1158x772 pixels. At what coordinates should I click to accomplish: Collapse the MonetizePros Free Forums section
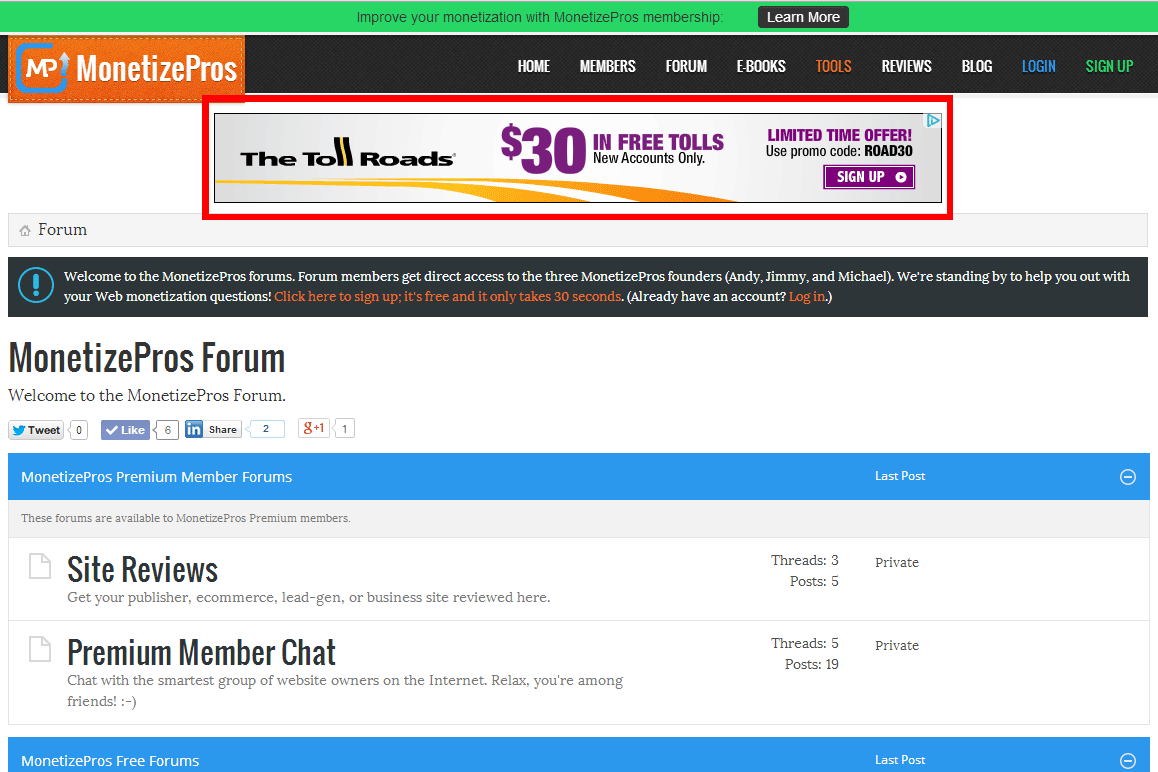click(1127, 760)
